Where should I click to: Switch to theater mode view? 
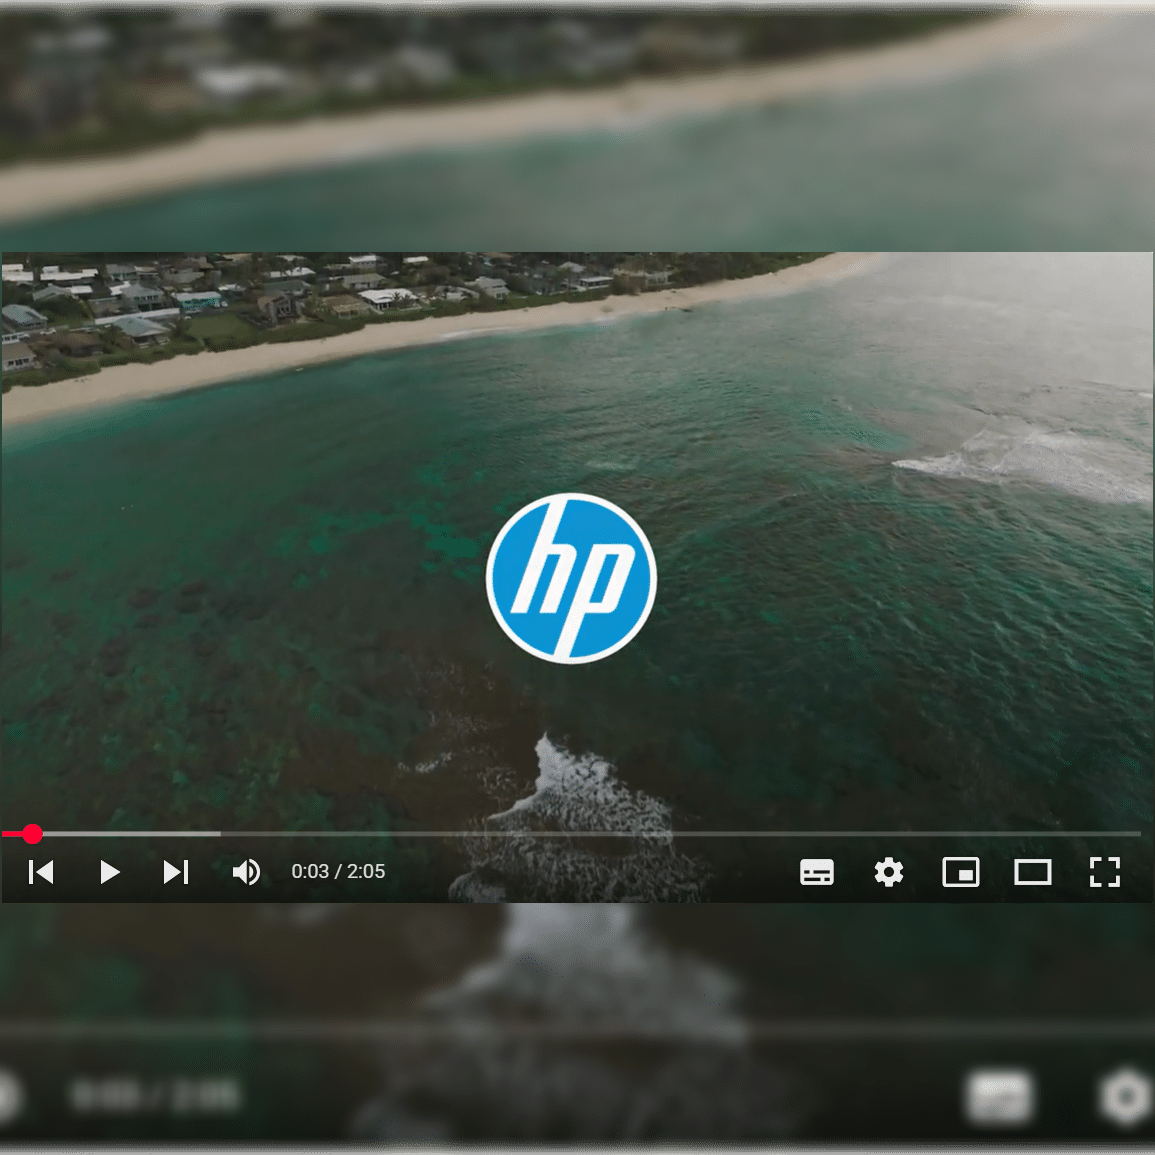click(x=1033, y=872)
